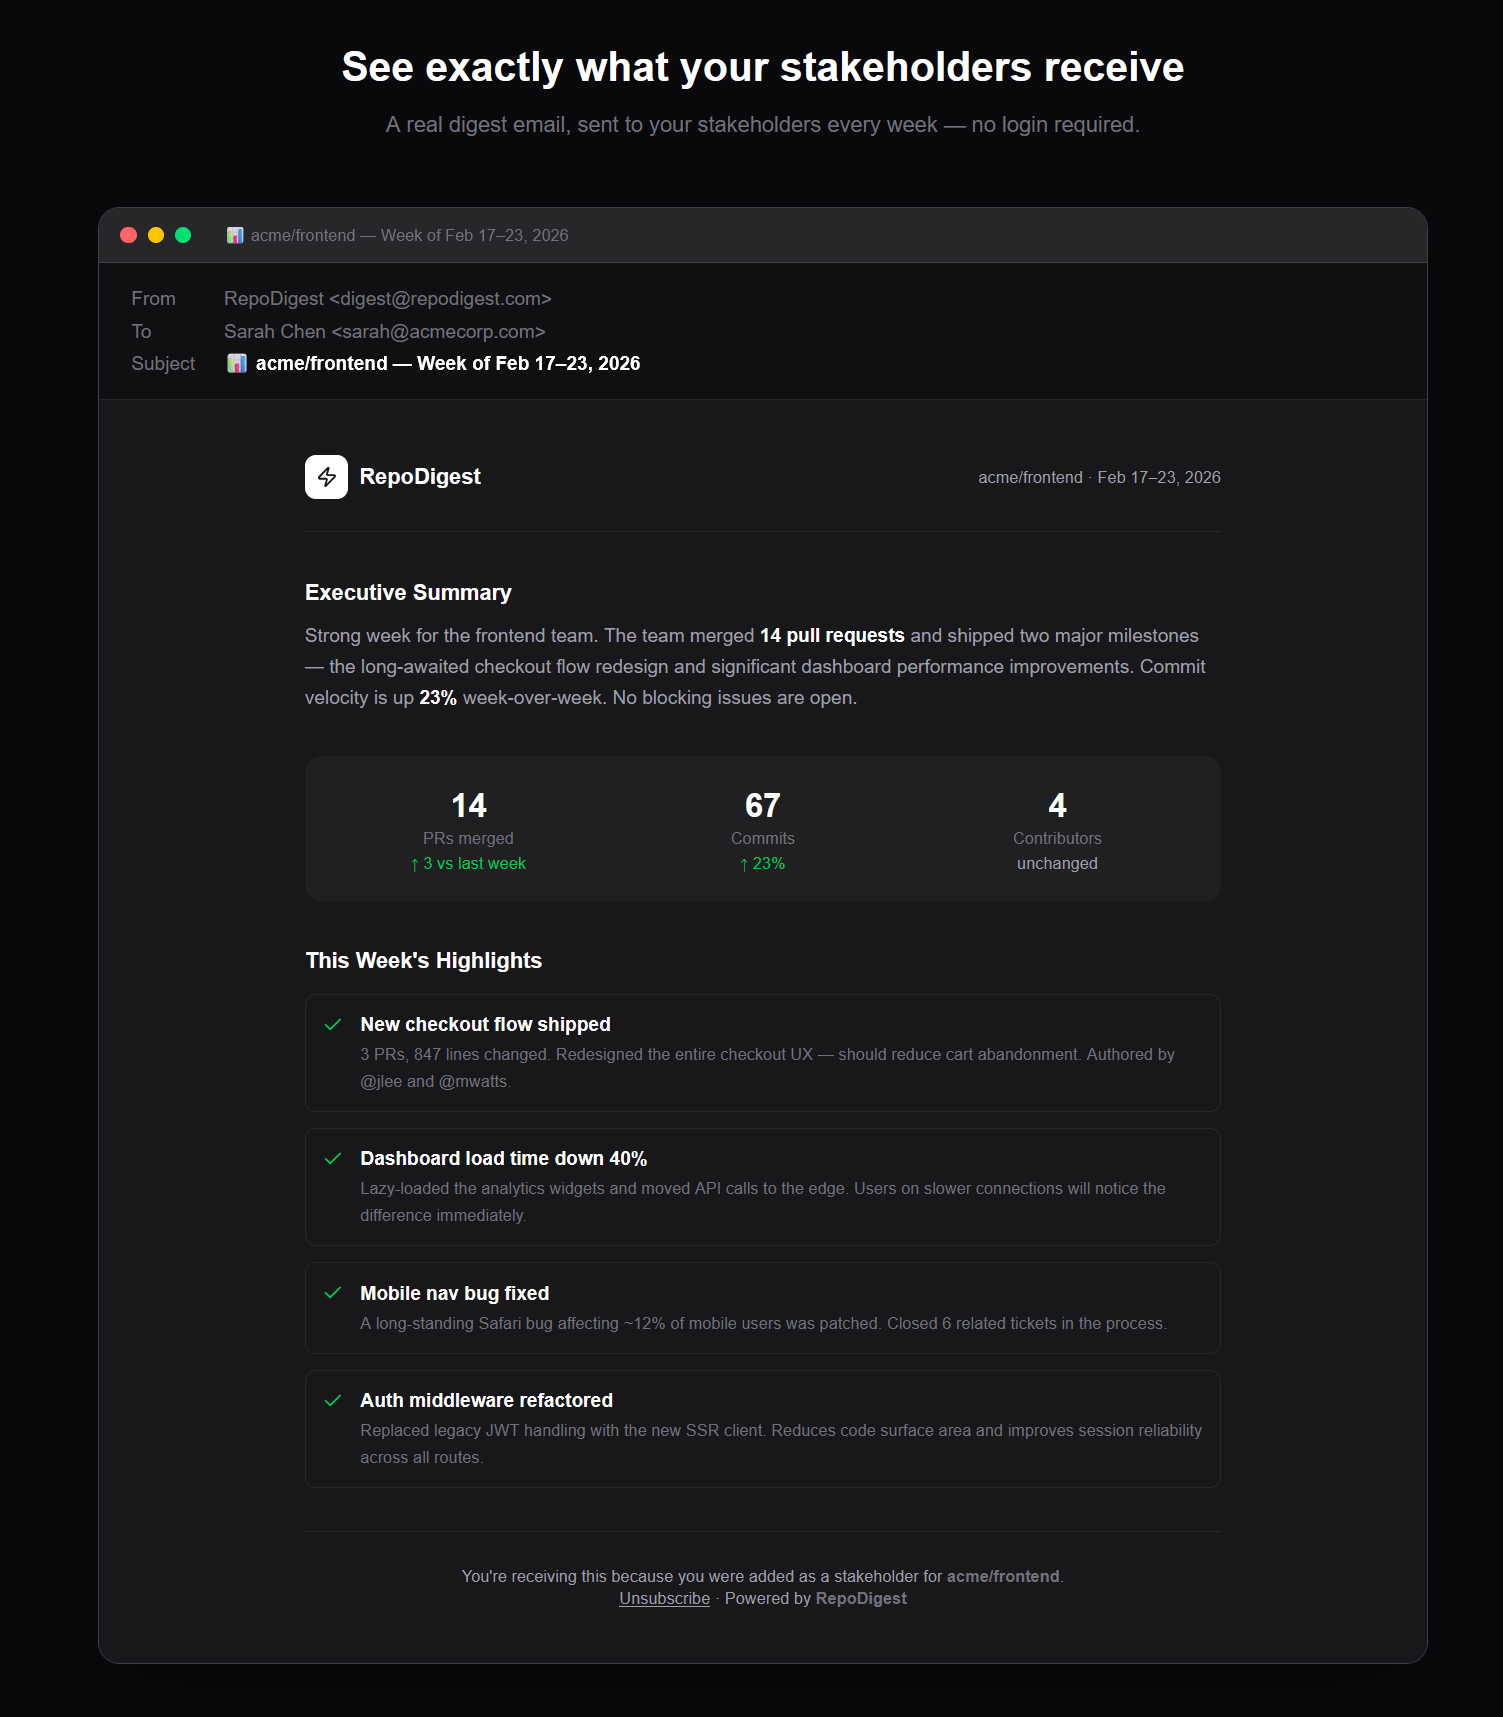
Task: Click the green '↑ 23%' indicator under Commits
Action: click(762, 863)
